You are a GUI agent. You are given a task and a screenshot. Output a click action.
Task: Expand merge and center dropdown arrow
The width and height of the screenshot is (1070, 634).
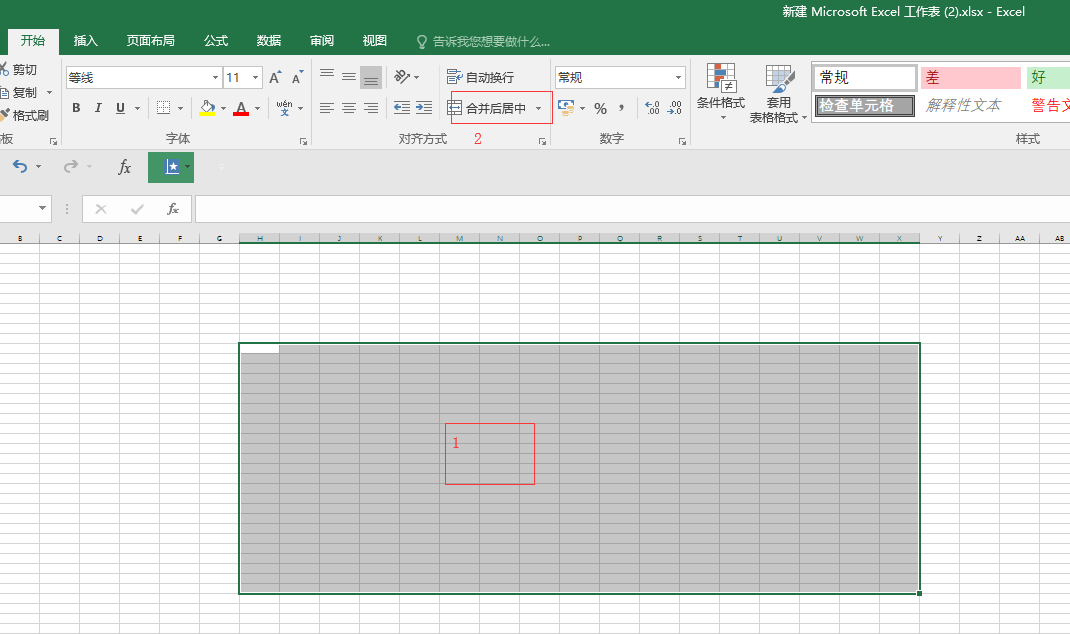pos(538,108)
